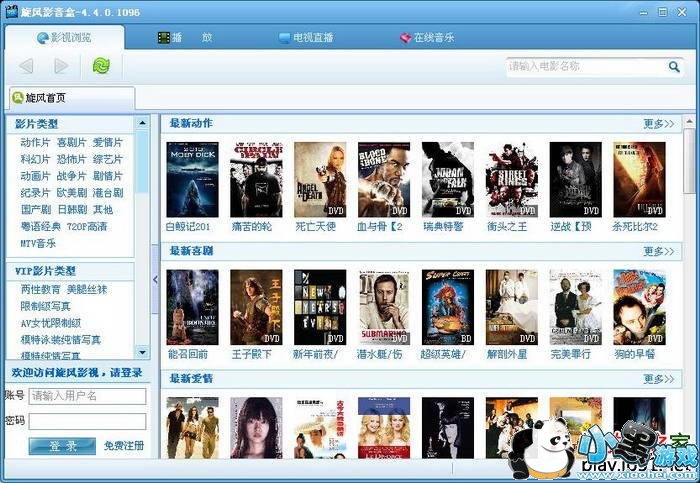Open the 狗的早餐 movie poster
This screenshot has width=700, height=483.
pyautogui.click(x=639, y=307)
